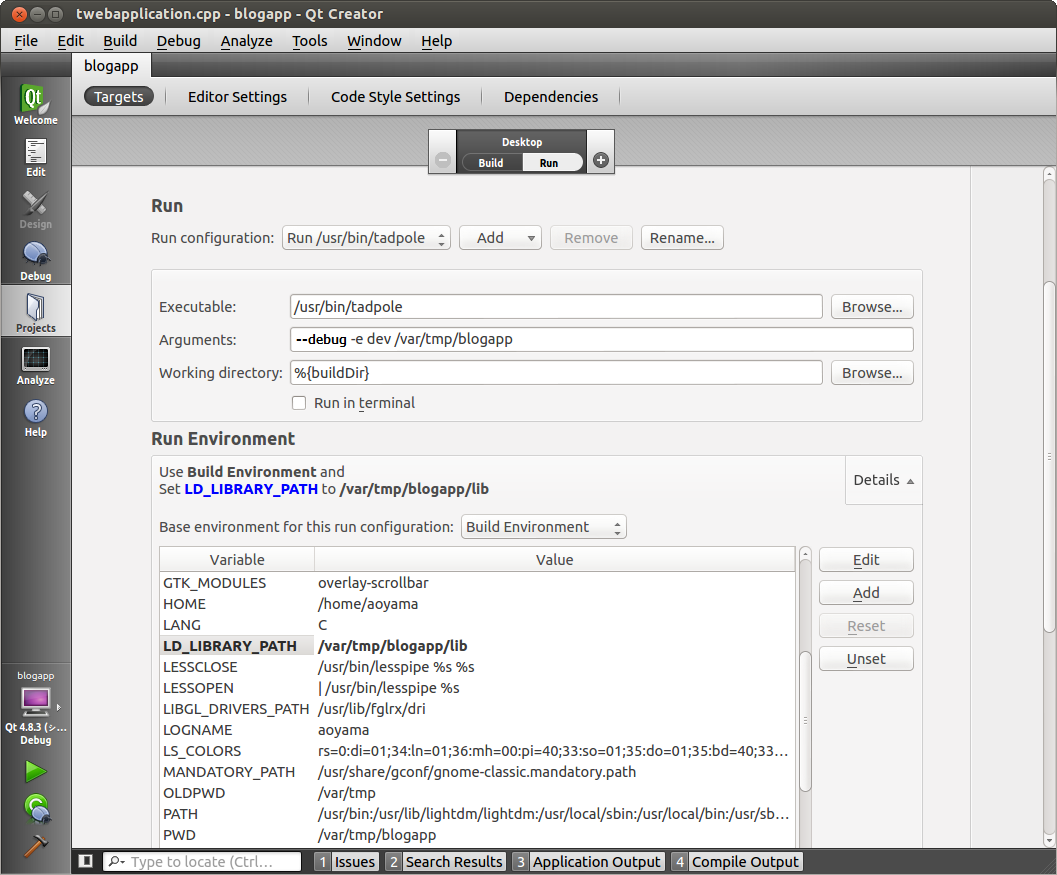
Task: Click the Remove run configuration button
Action: [591, 238]
